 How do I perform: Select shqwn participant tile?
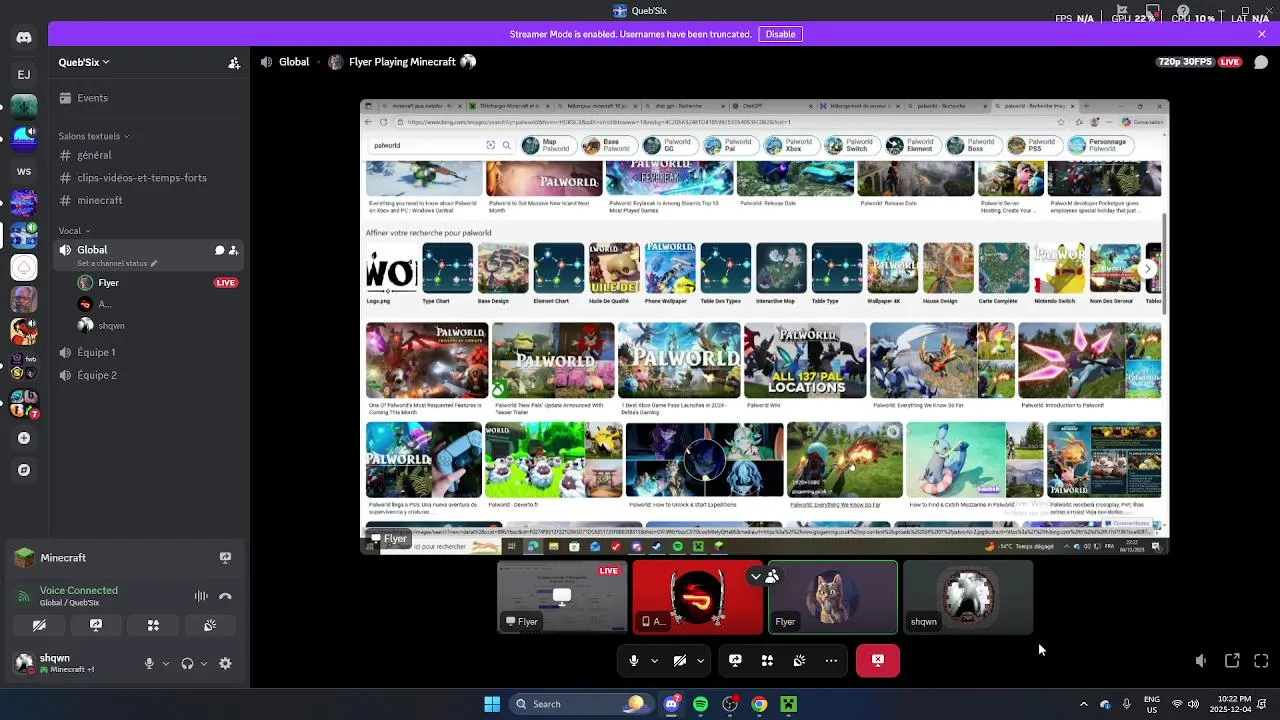pos(968,597)
